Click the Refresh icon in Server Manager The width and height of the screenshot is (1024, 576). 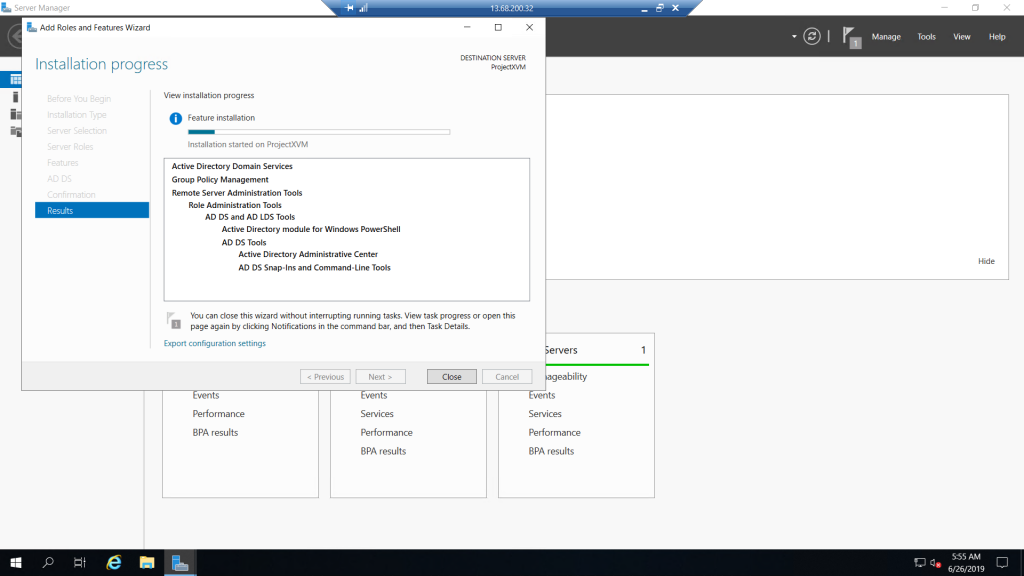point(812,37)
